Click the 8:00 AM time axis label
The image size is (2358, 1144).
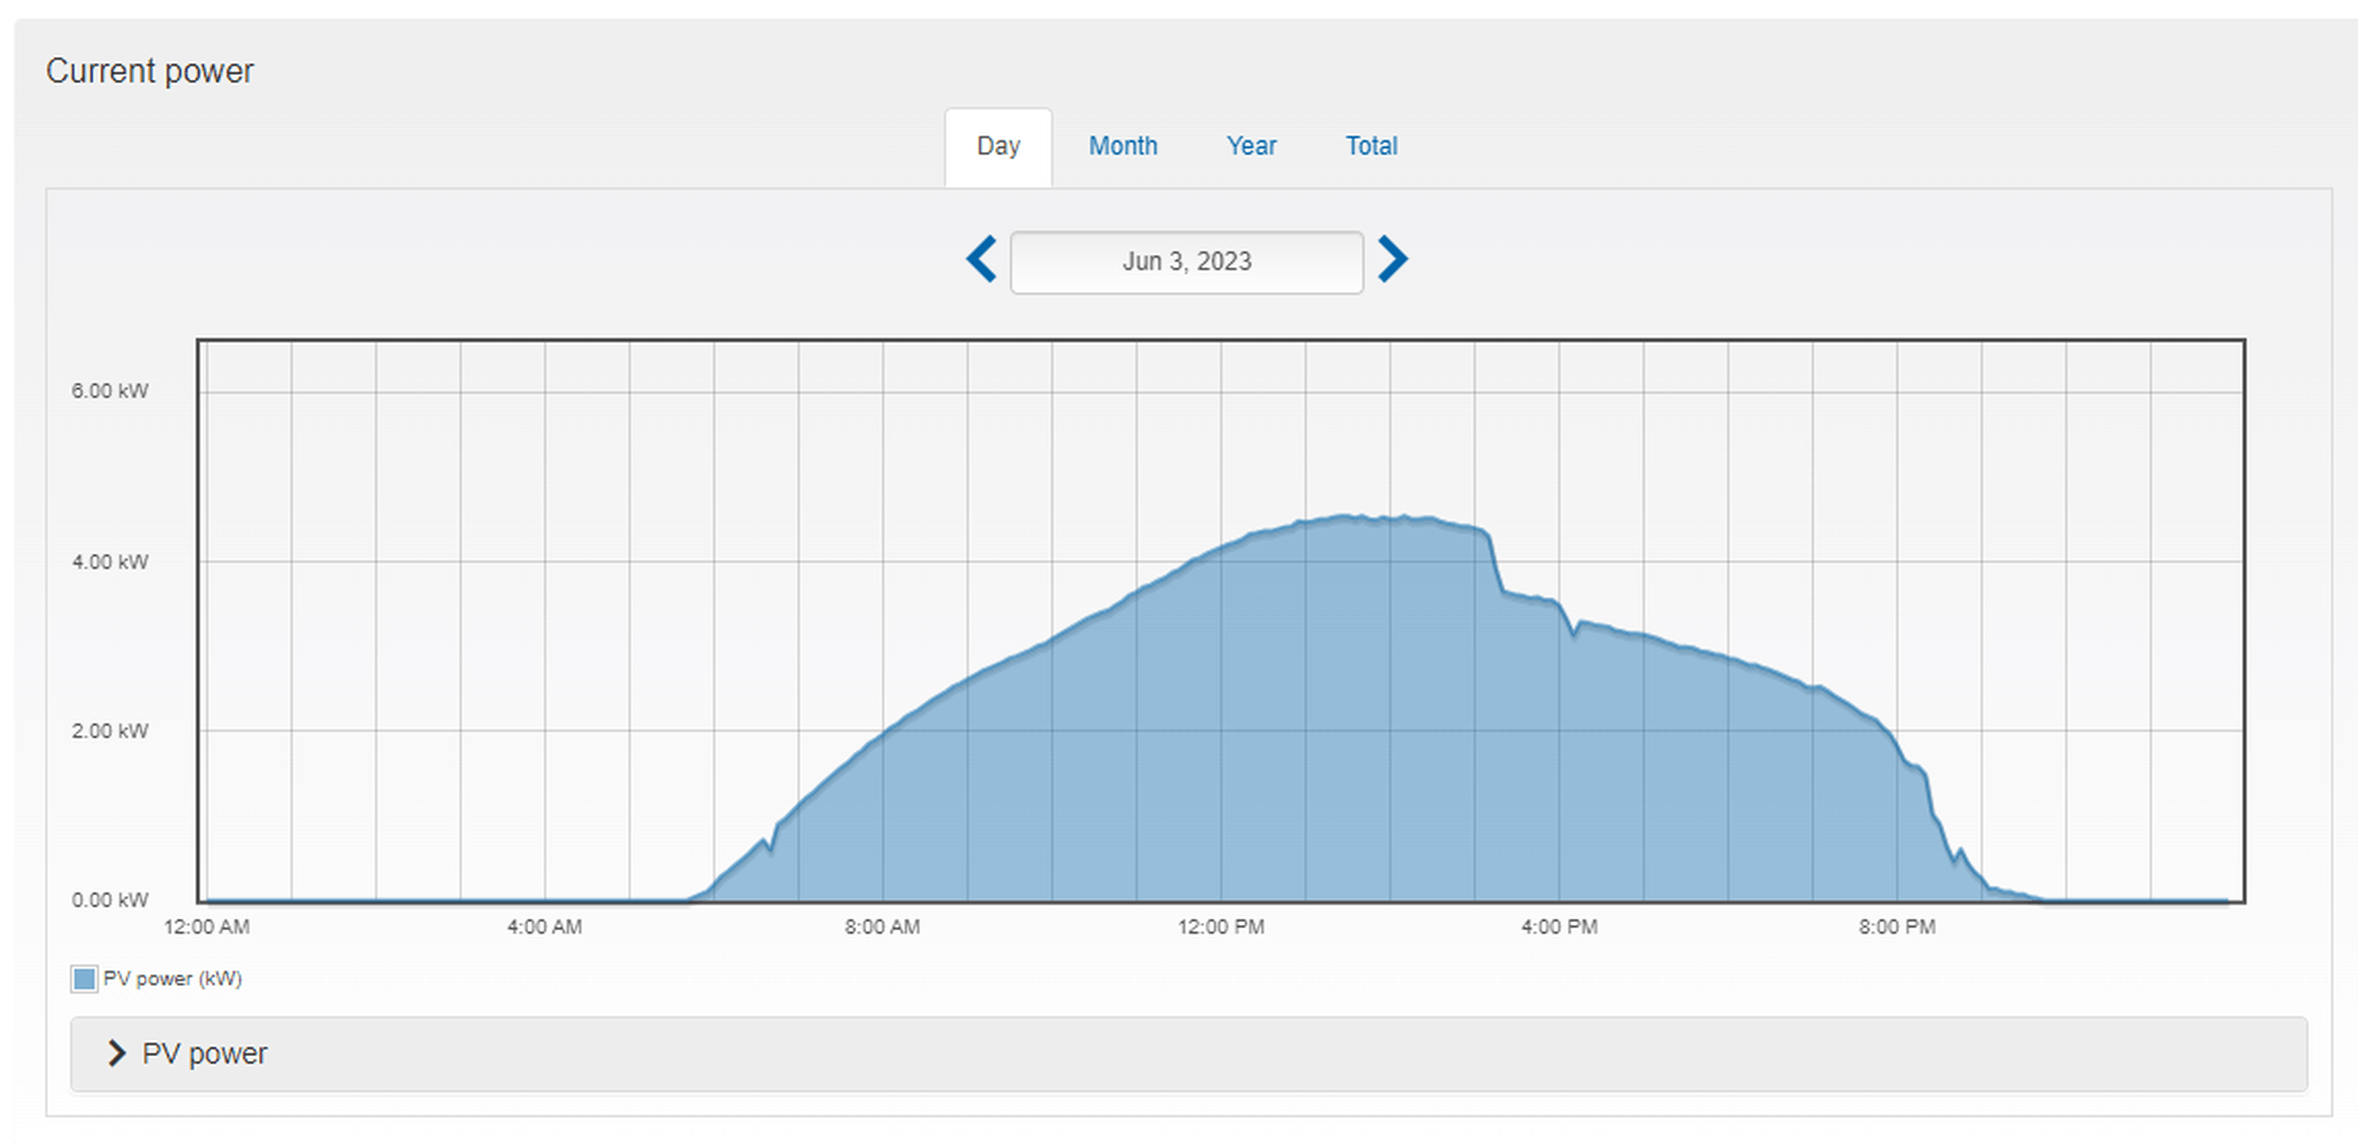[x=882, y=927]
